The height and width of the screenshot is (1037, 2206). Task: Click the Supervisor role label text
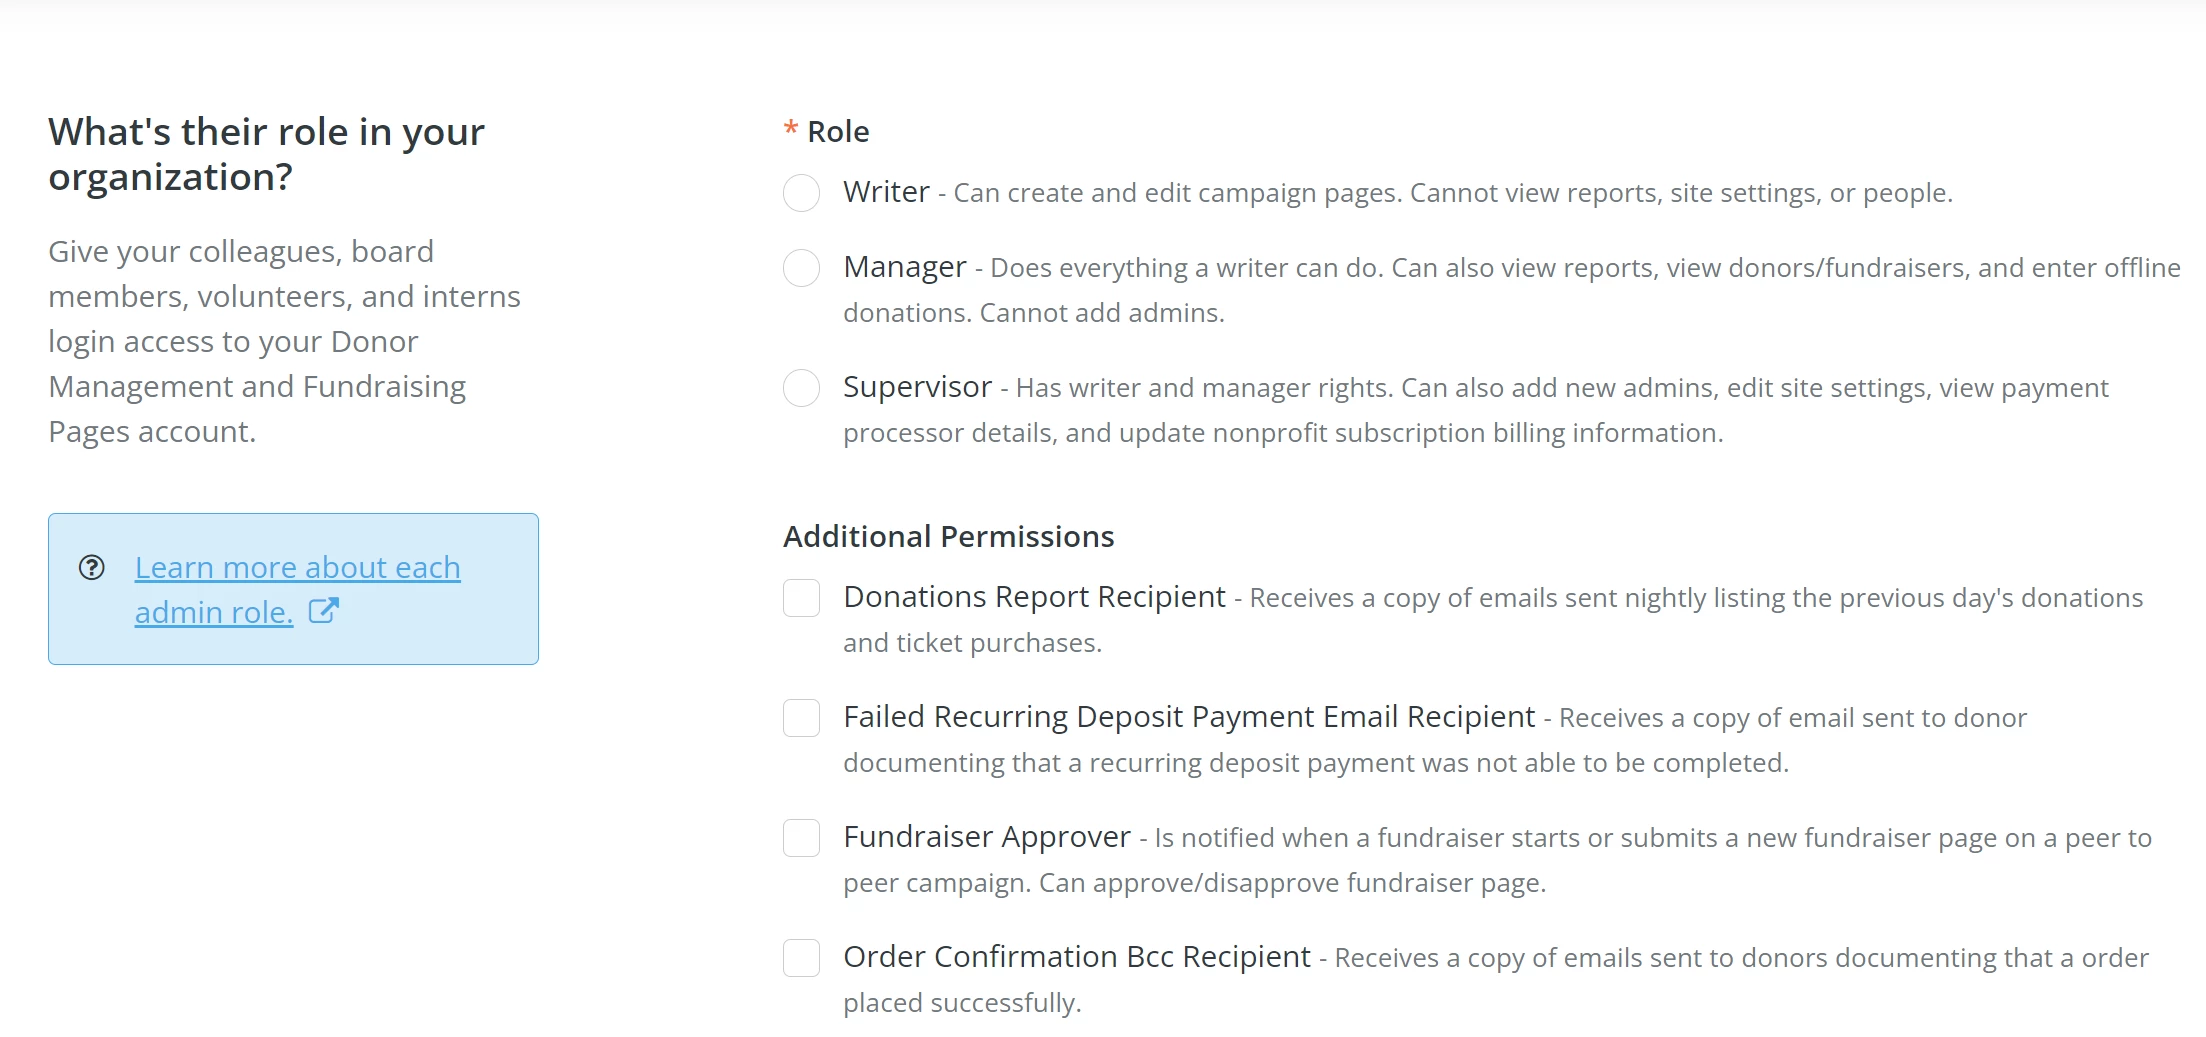(918, 387)
